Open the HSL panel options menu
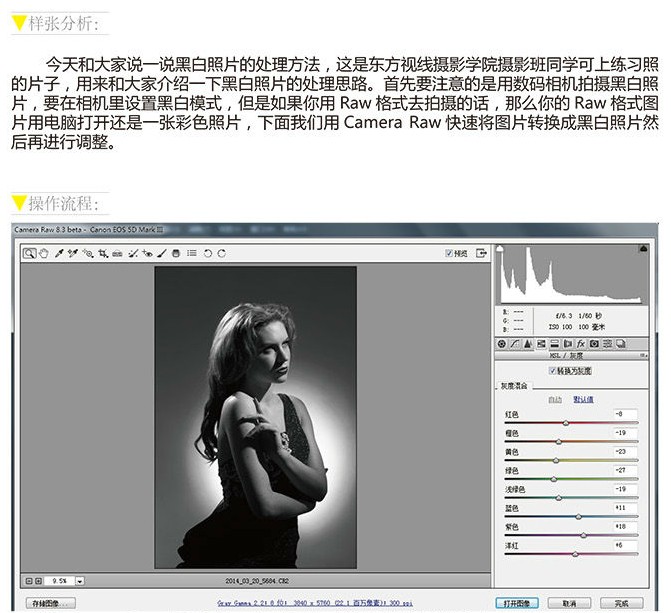Image resolution: width=671 pixels, height=613 pixels. [x=644, y=355]
